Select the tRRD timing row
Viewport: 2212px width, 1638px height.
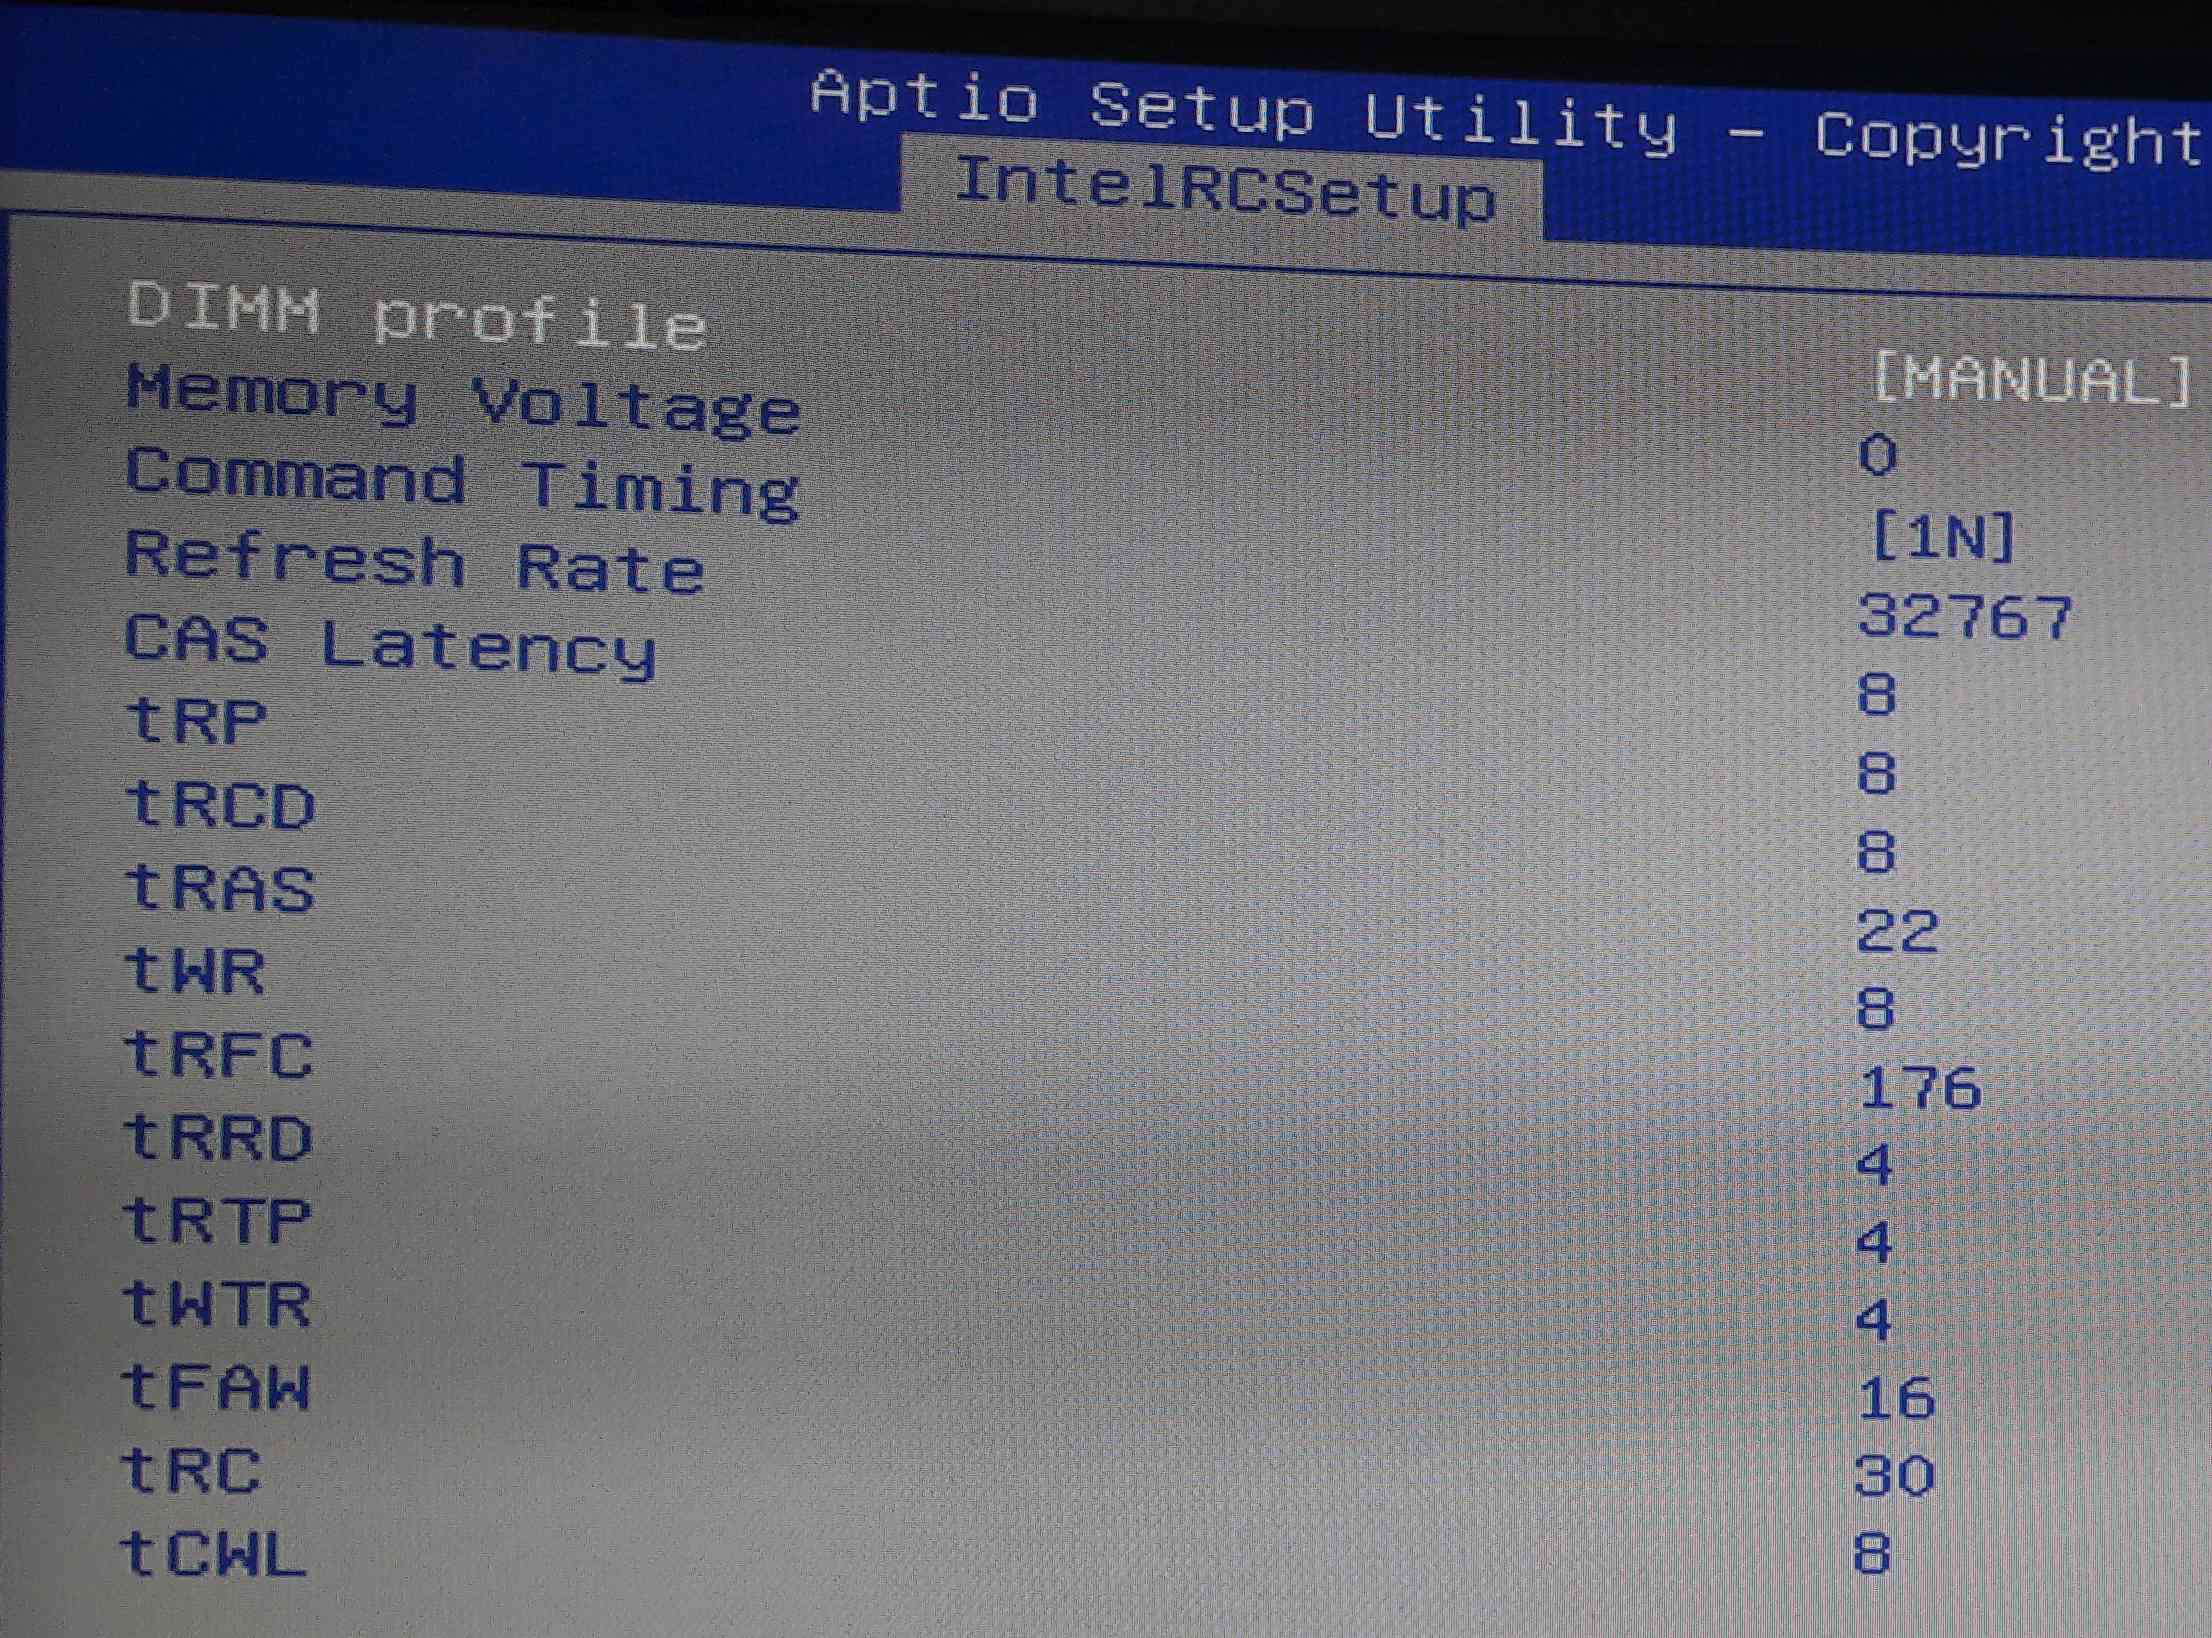(218, 1137)
